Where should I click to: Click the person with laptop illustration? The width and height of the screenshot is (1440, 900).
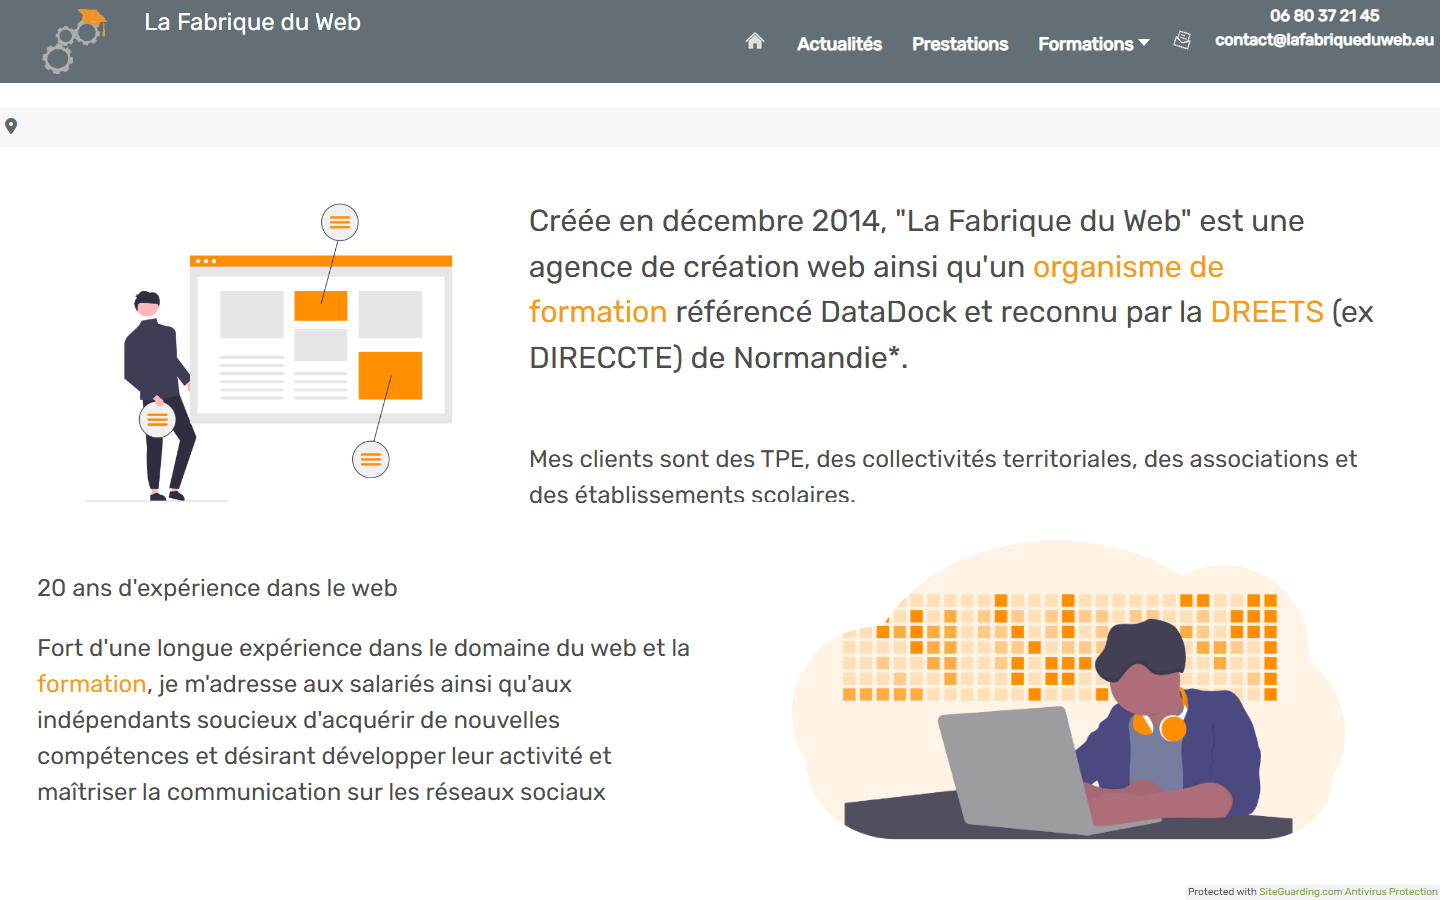pos(1068,690)
